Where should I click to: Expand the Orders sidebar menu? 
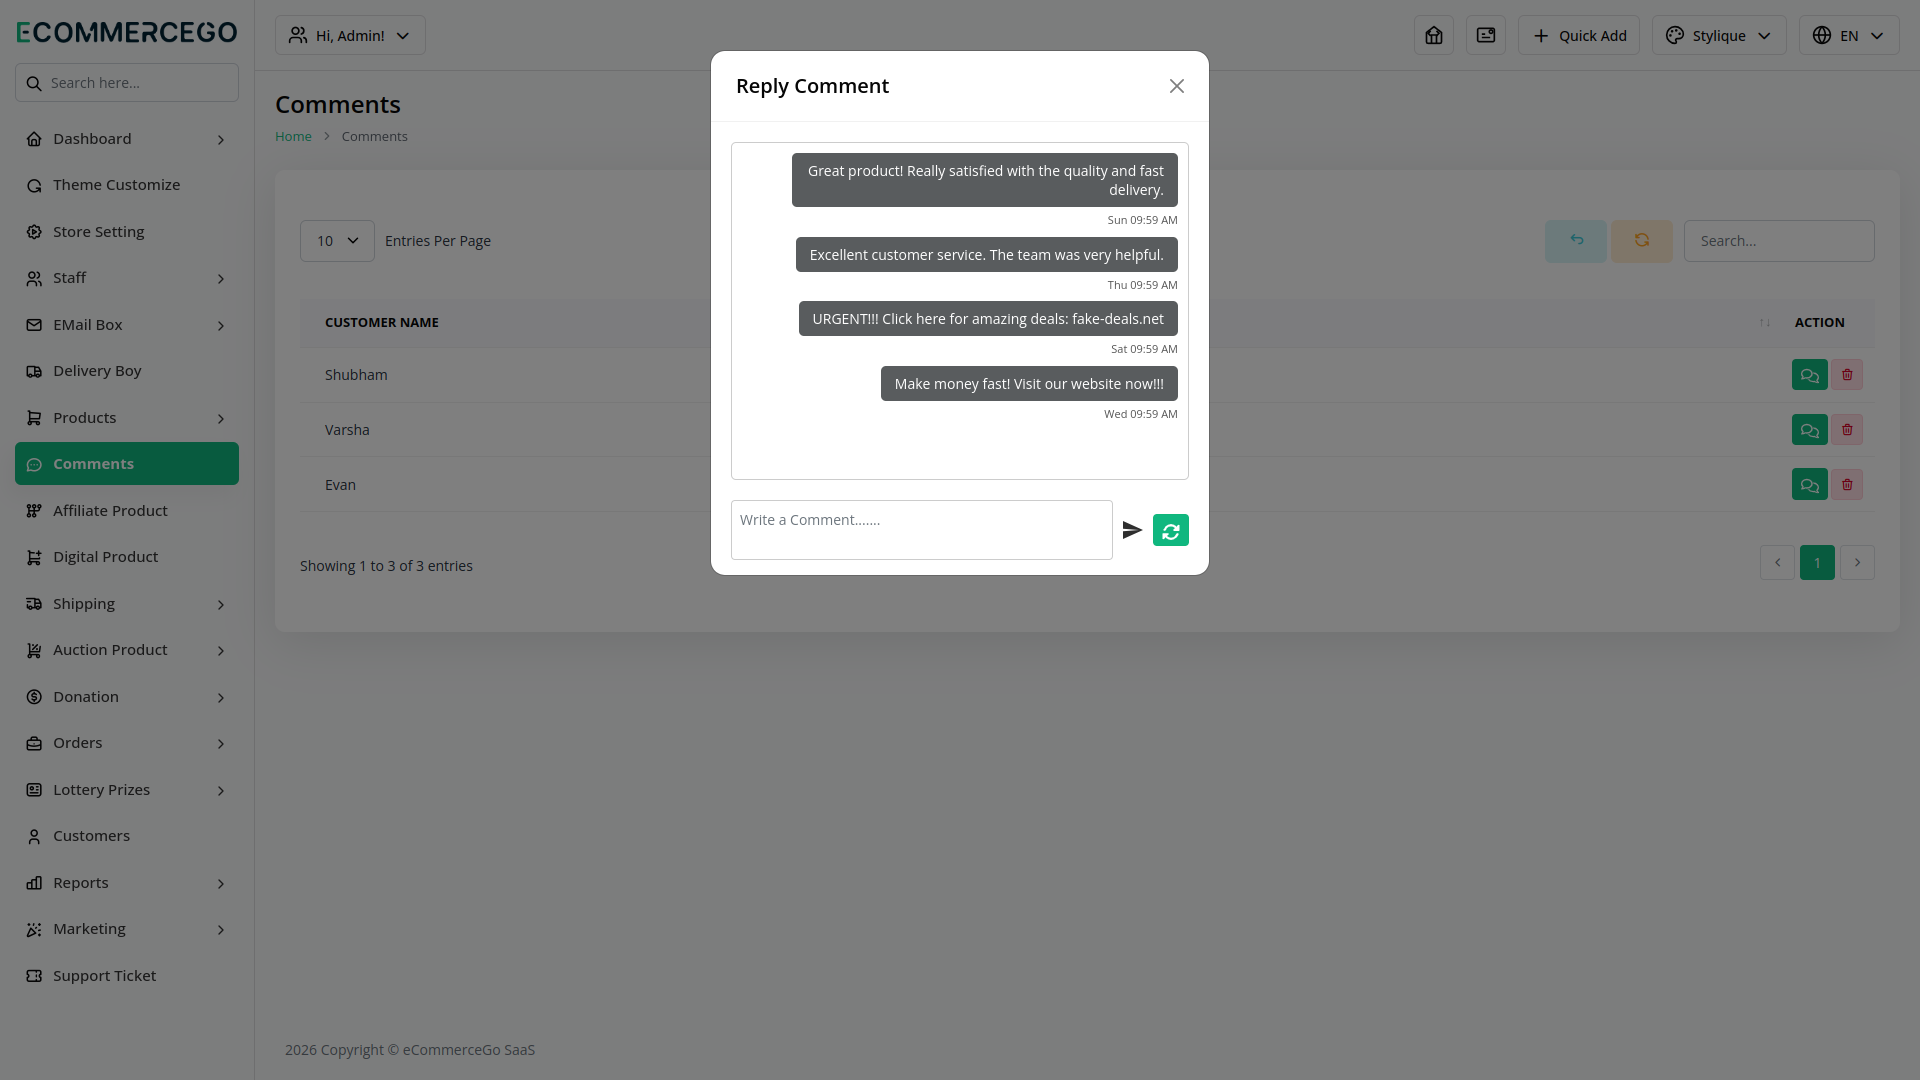(127, 743)
